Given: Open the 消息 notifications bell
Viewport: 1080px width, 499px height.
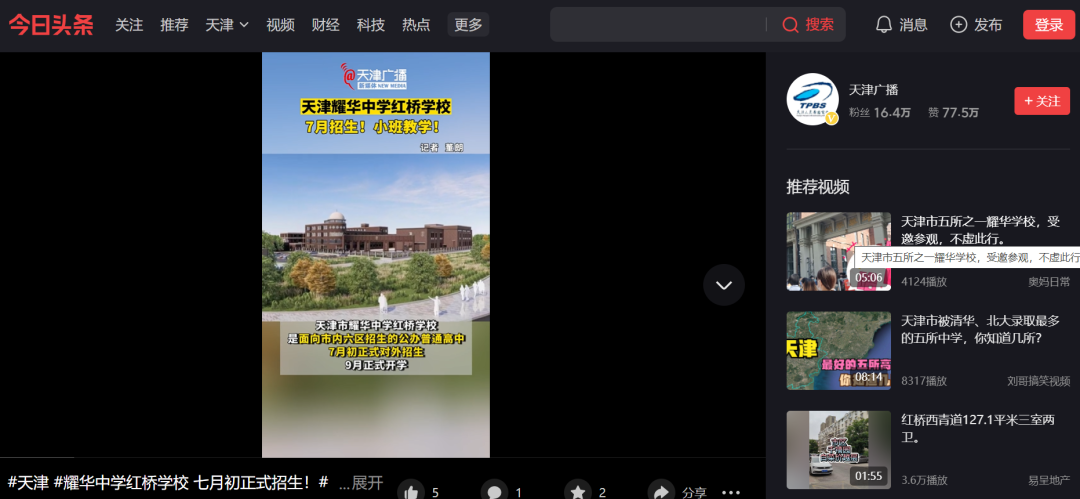Looking at the screenshot, I should tap(883, 25).
